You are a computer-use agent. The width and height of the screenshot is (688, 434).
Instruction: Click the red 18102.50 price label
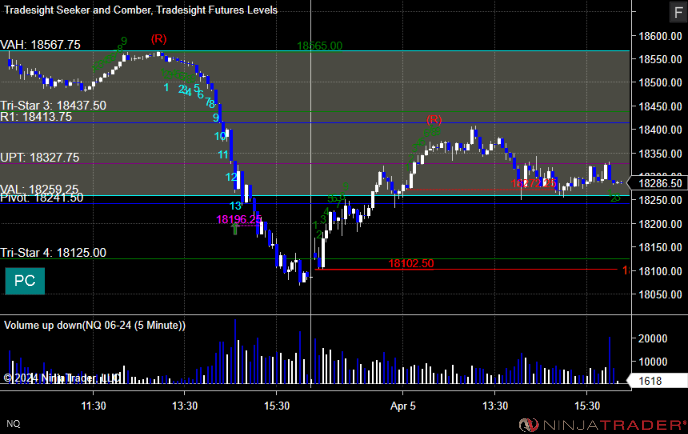pyautogui.click(x=411, y=263)
